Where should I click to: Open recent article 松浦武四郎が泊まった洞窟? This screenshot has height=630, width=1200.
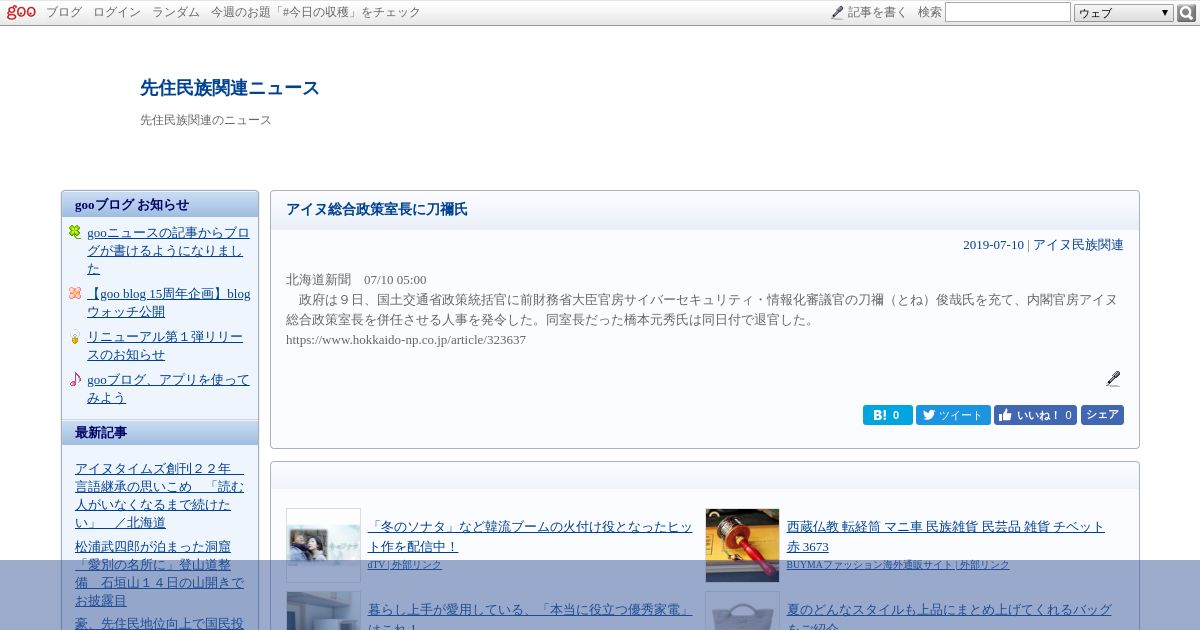159,573
